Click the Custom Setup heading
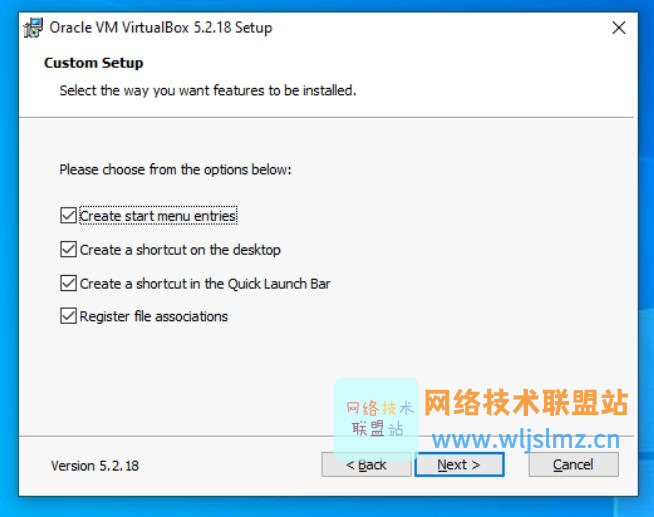The height and width of the screenshot is (517, 654). pyautogui.click(x=93, y=63)
